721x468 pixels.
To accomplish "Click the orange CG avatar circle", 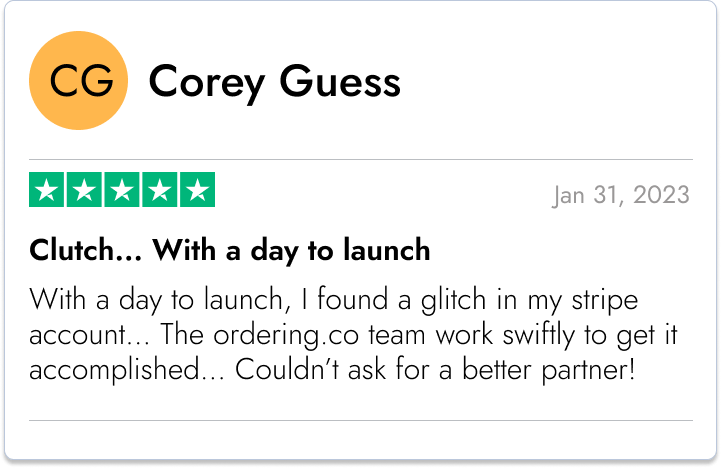I will click(78, 80).
